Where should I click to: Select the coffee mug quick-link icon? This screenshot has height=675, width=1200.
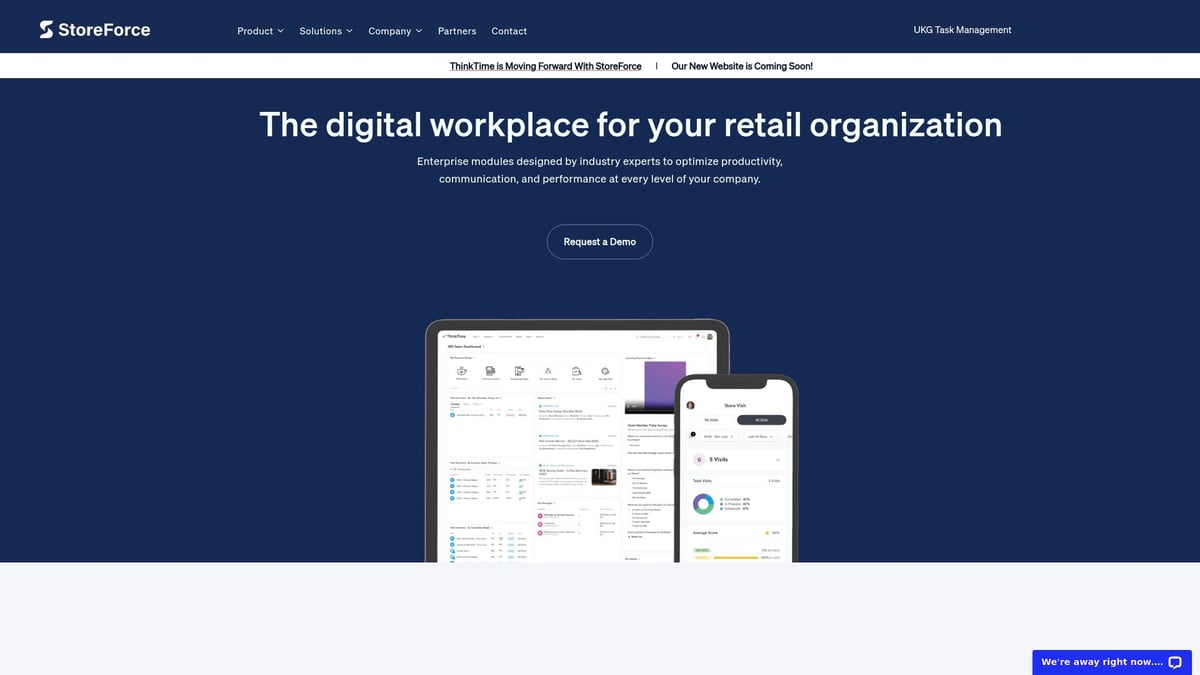(462, 371)
